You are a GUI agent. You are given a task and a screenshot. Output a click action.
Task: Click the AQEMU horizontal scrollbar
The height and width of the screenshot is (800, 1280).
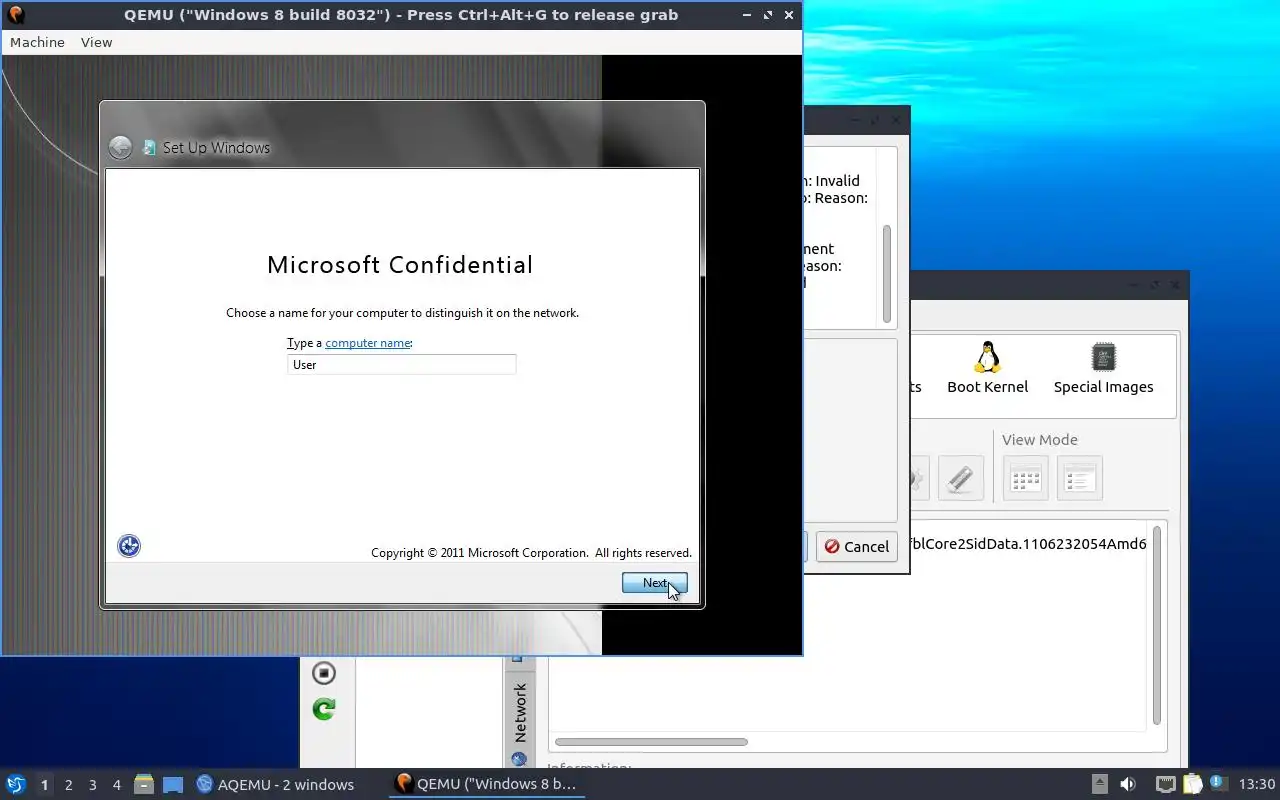pos(651,742)
